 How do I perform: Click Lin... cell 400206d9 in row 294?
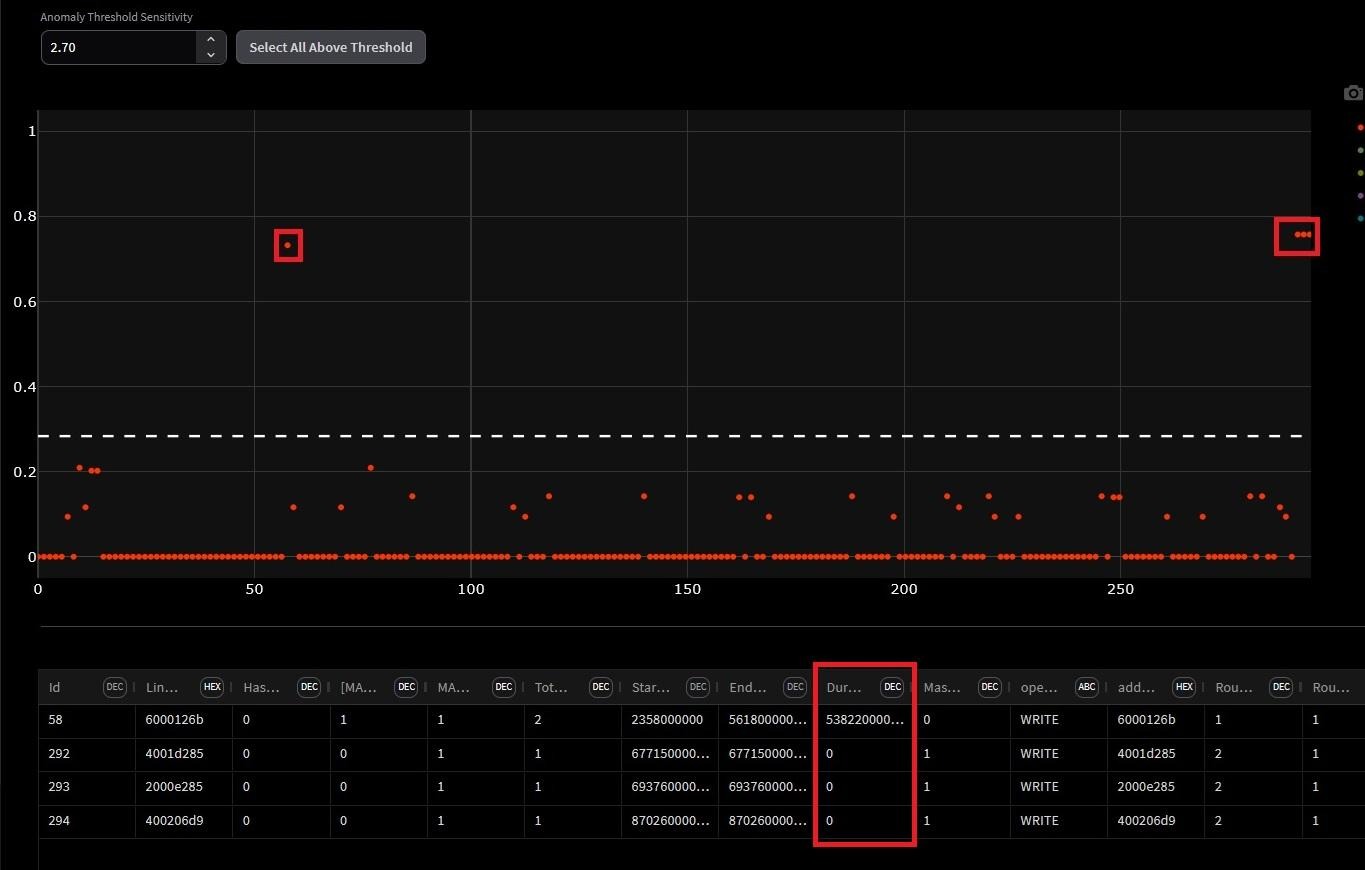click(x=184, y=821)
